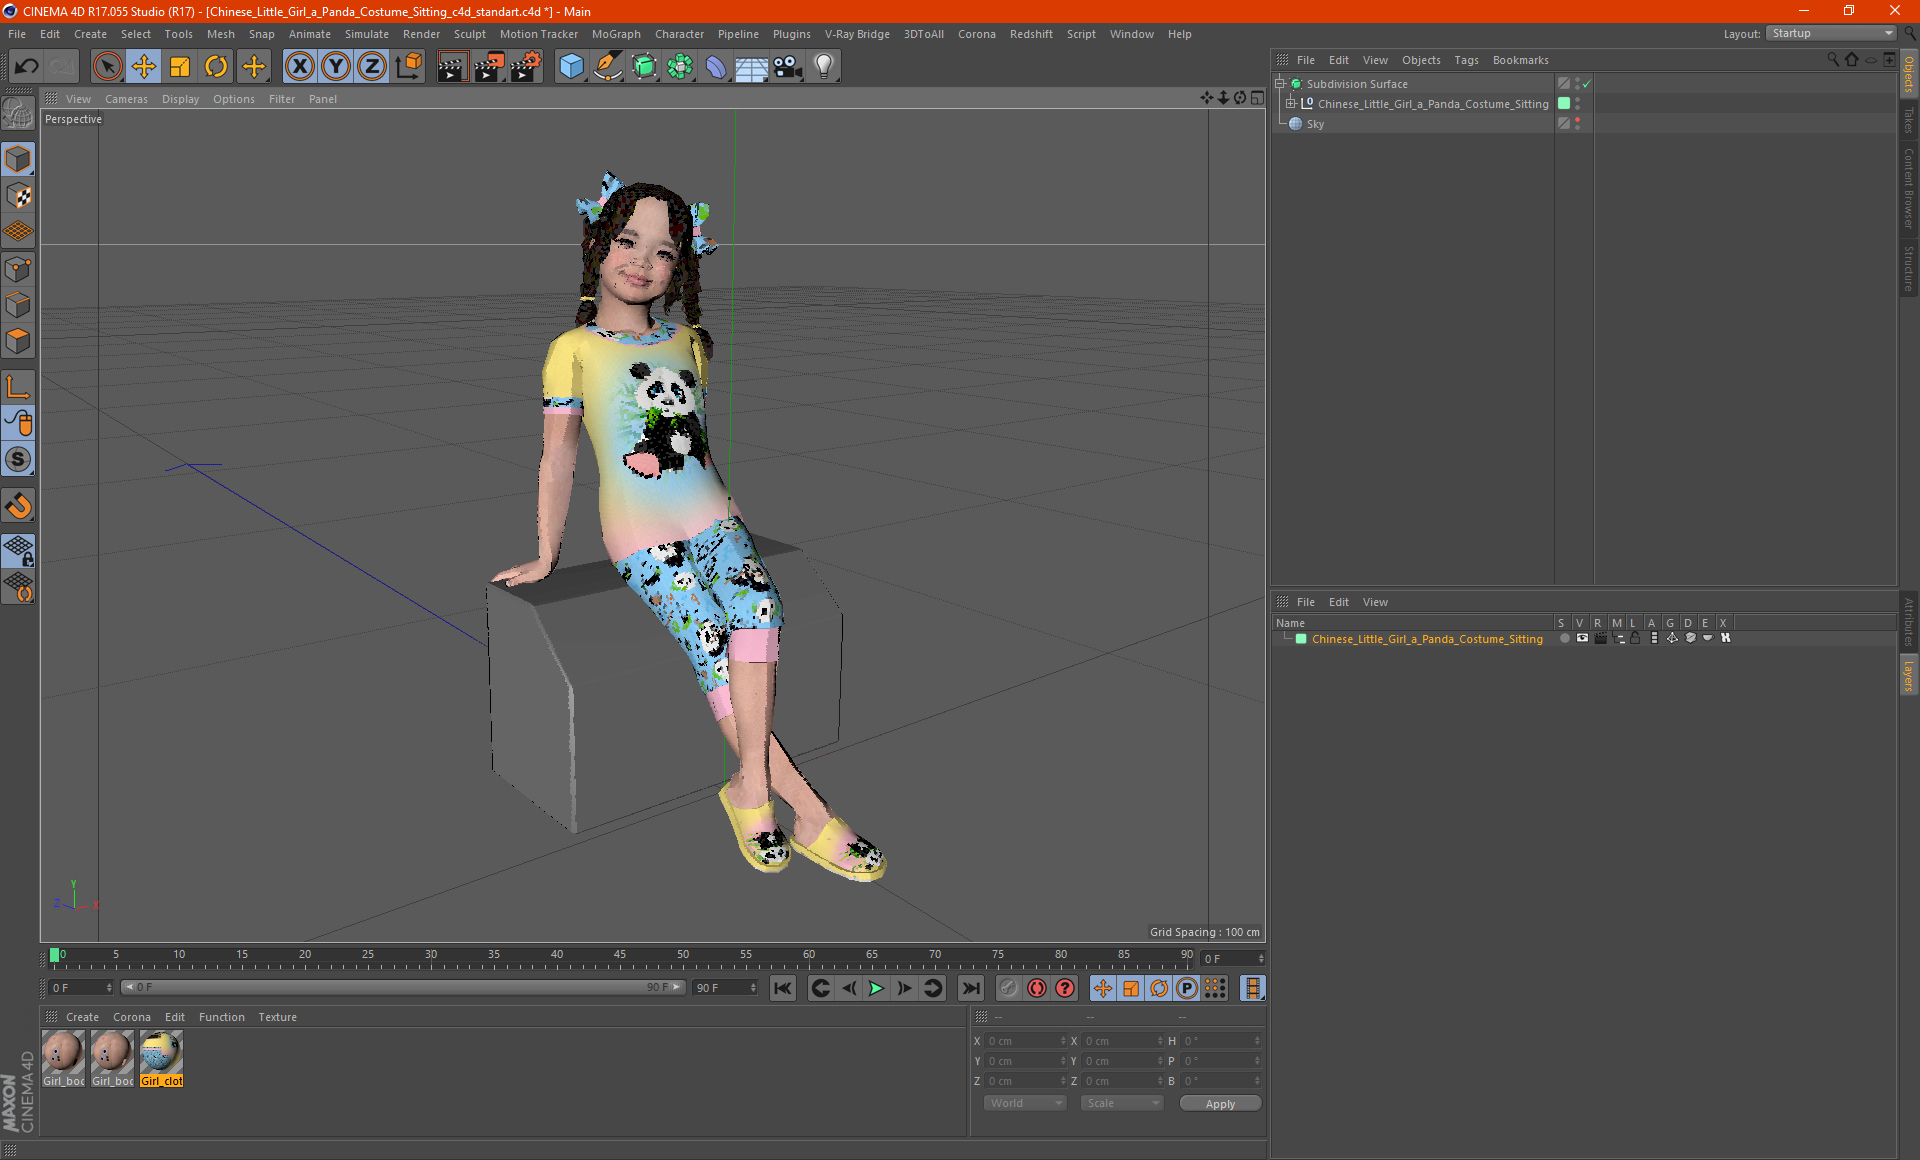1920x1160 pixels.
Task: Click the Coordinate System icon
Action: [x=409, y=67]
